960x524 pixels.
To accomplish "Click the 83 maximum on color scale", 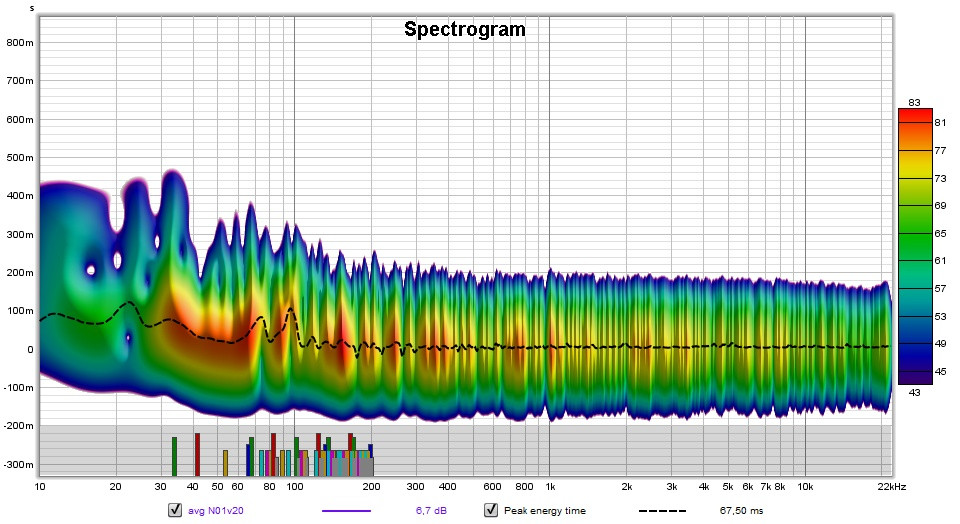I will click(x=914, y=102).
